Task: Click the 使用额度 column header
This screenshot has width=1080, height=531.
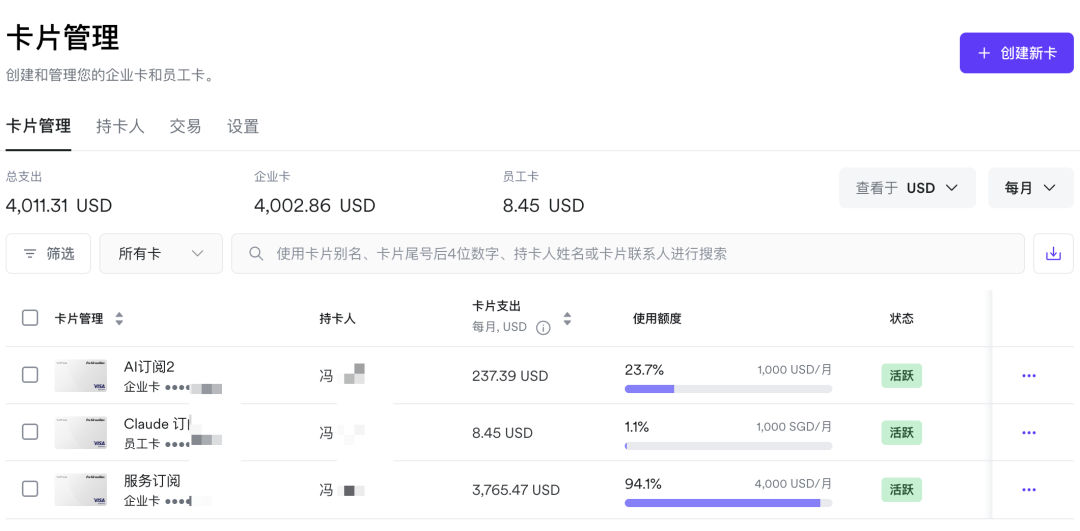Action: [x=657, y=319]
